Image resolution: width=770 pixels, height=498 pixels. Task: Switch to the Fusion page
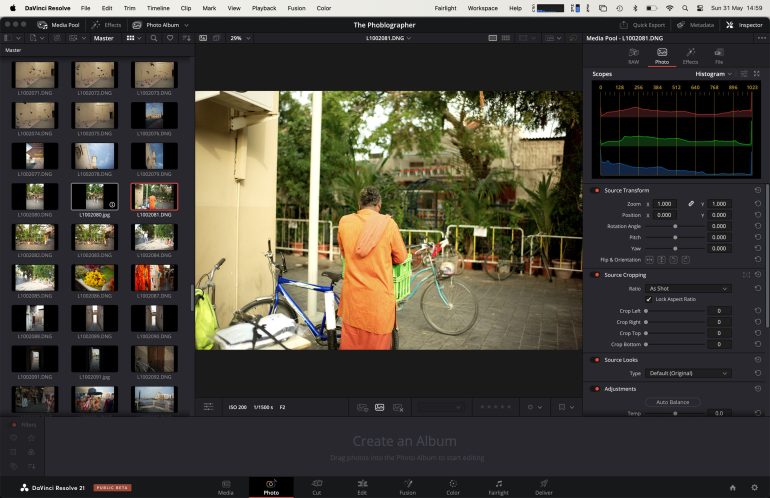[408, 488]
